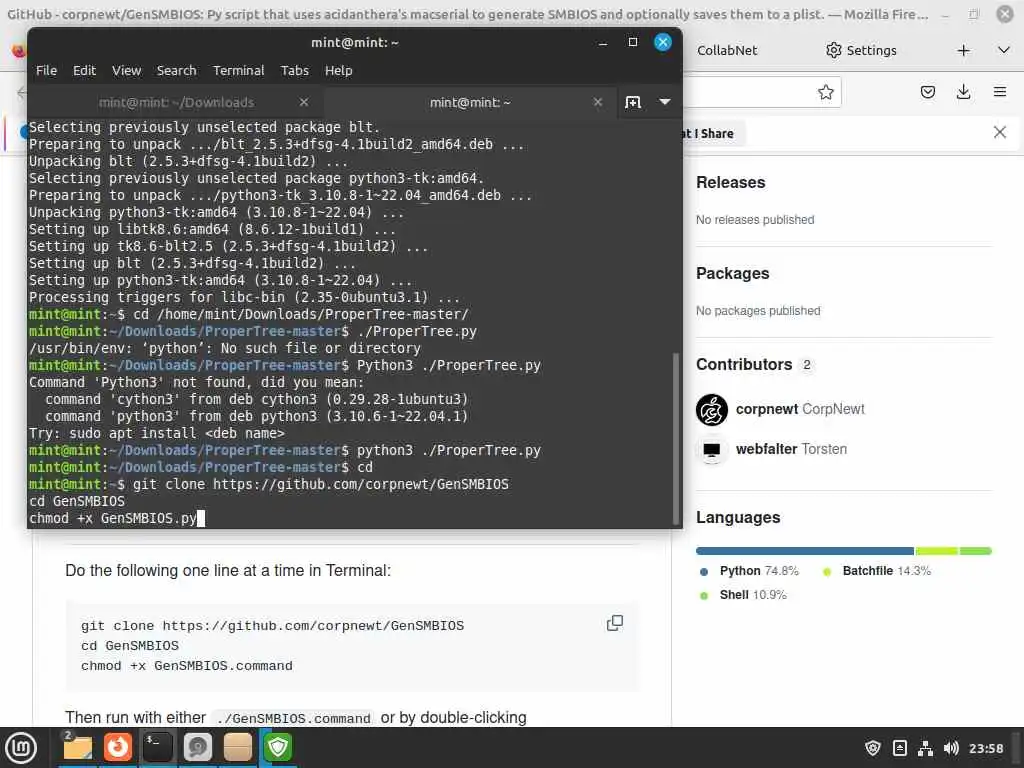The height and width of the screenshot is (768, 1024).
Task: Open the Releases section link
Action: coord(731,182)
